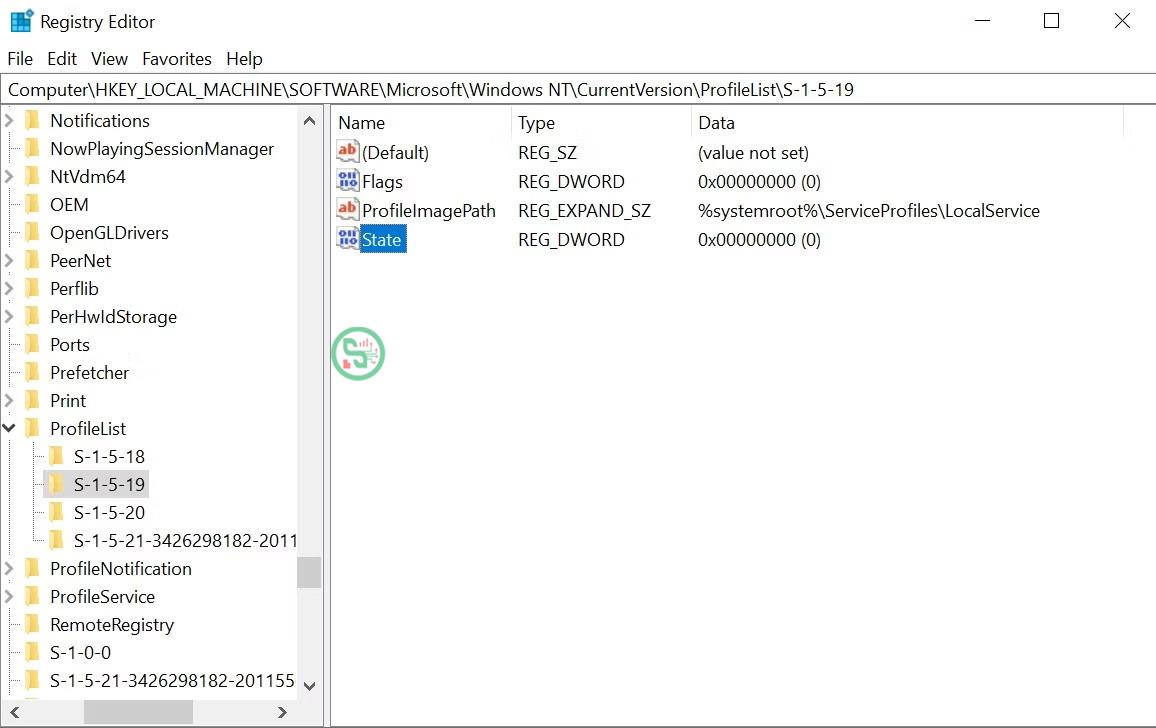Expand the Print key

tap(9, 401)
